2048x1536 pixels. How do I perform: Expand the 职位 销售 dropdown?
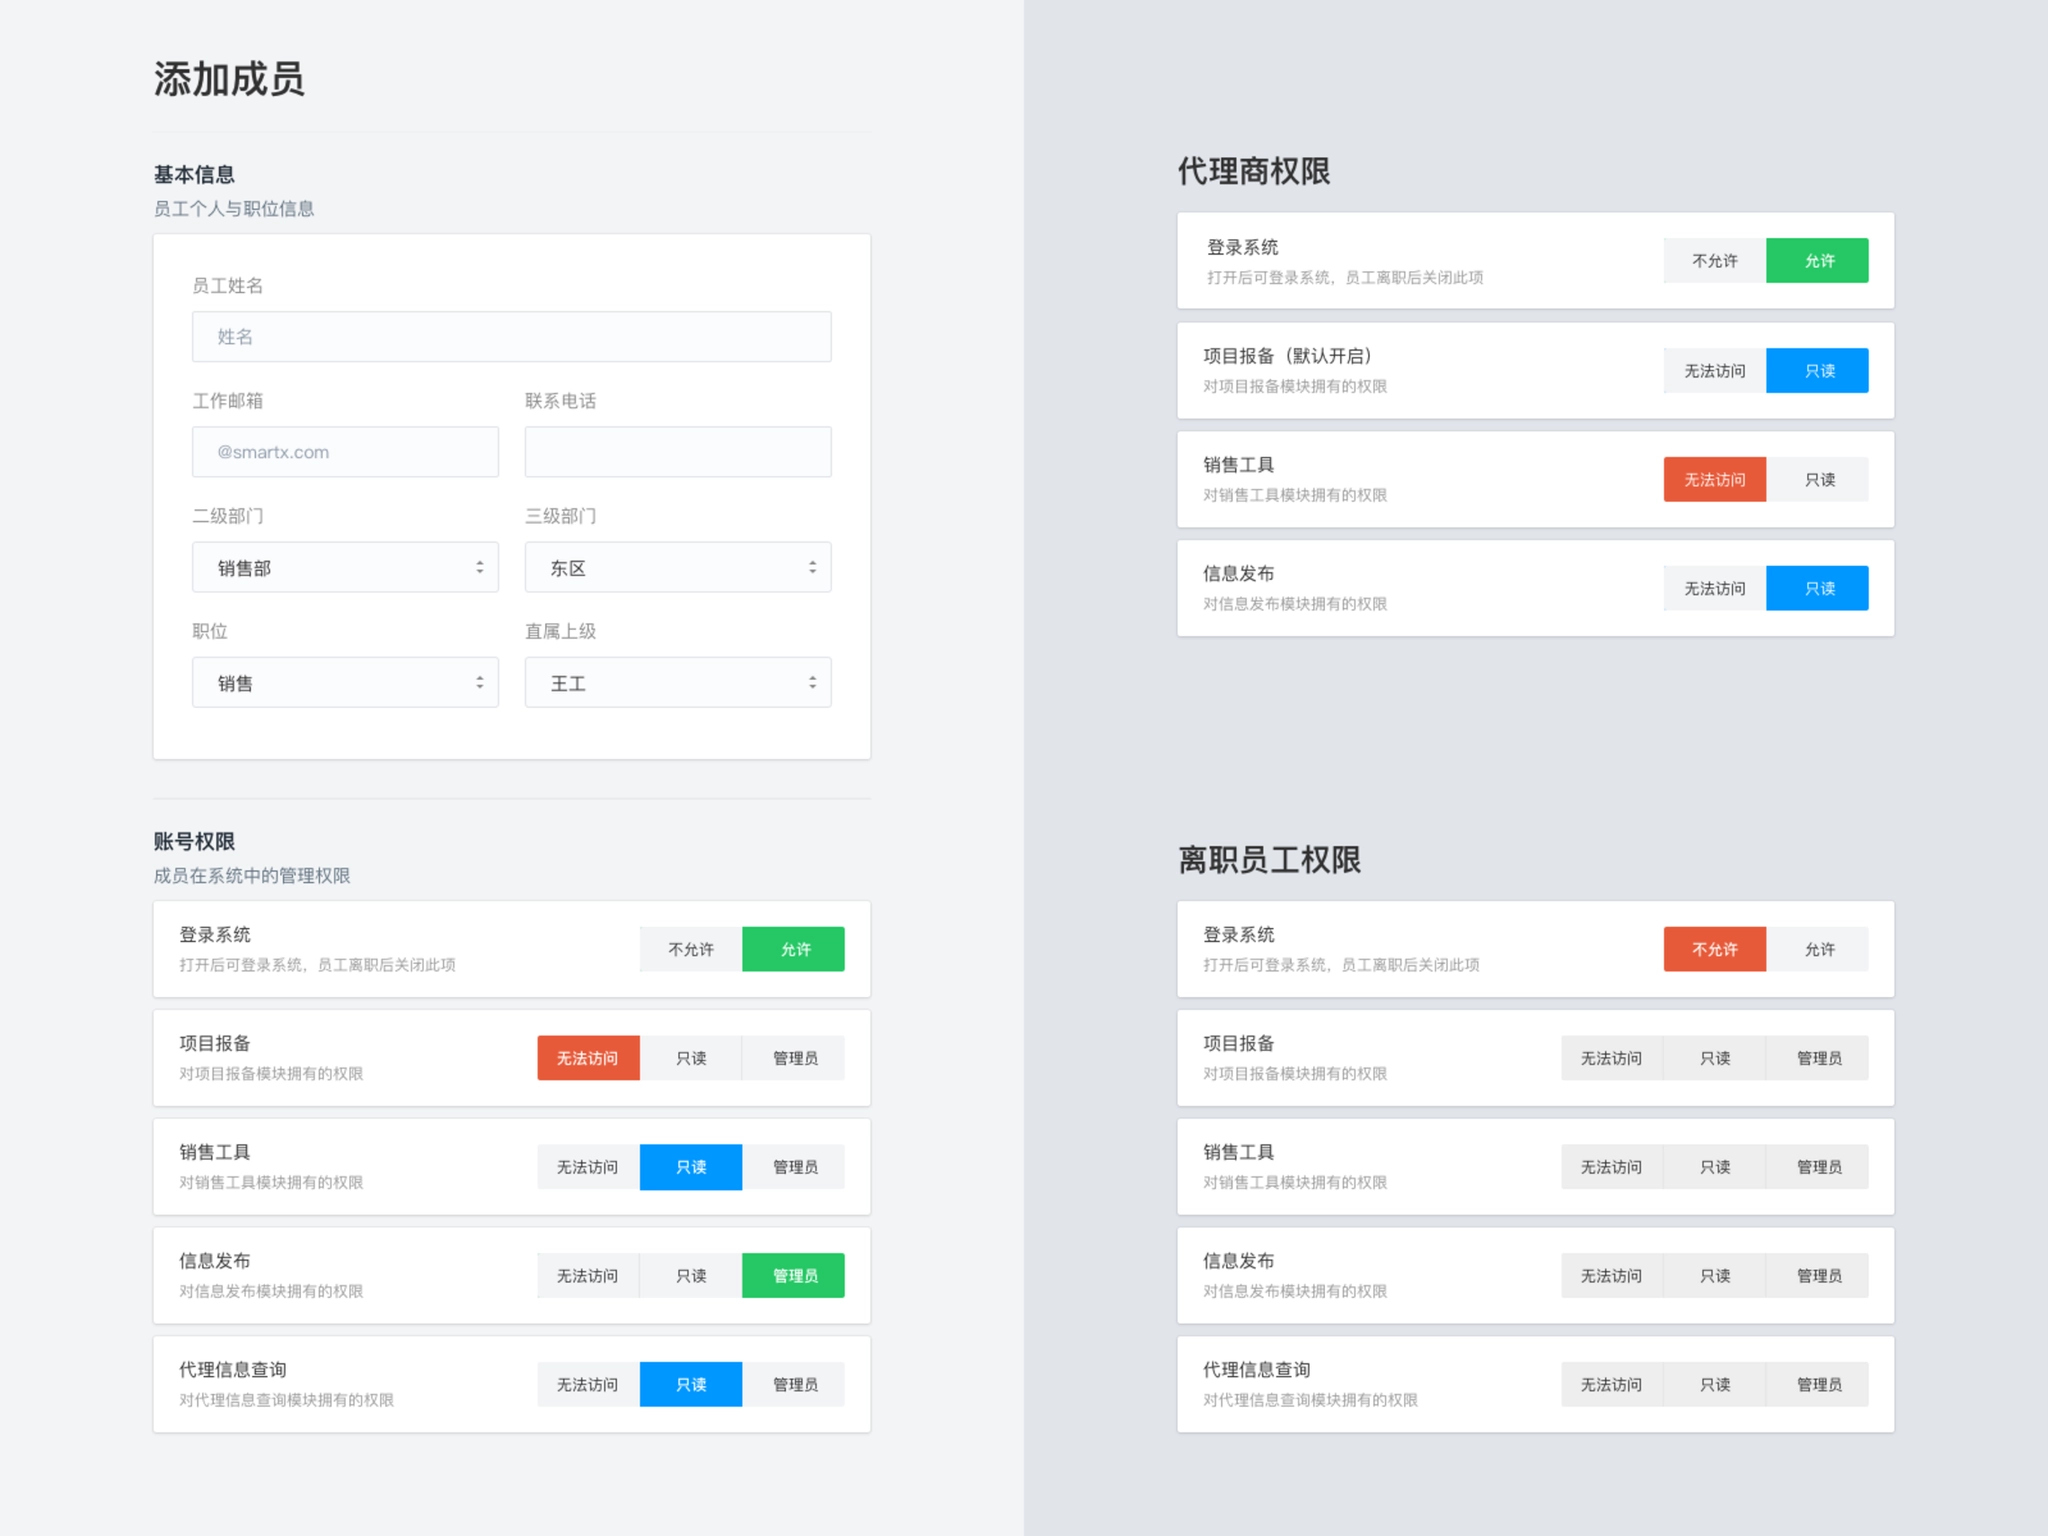pos(345,683)
